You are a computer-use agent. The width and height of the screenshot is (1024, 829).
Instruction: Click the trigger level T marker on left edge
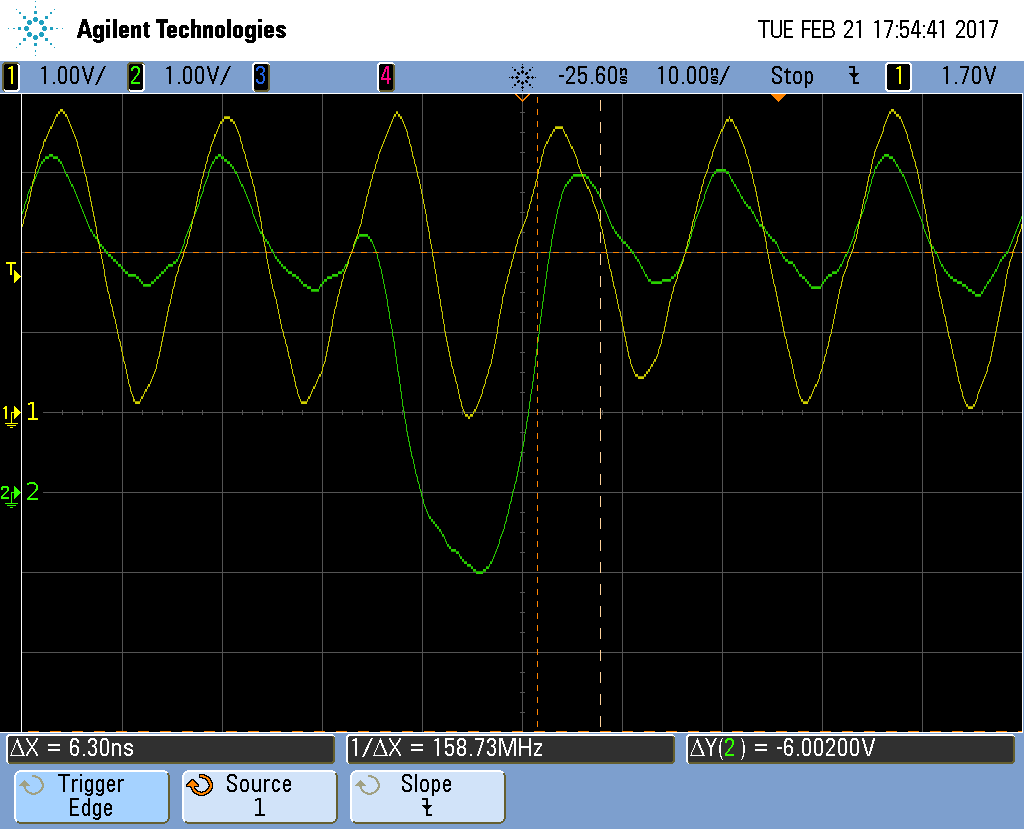(13, 271)
